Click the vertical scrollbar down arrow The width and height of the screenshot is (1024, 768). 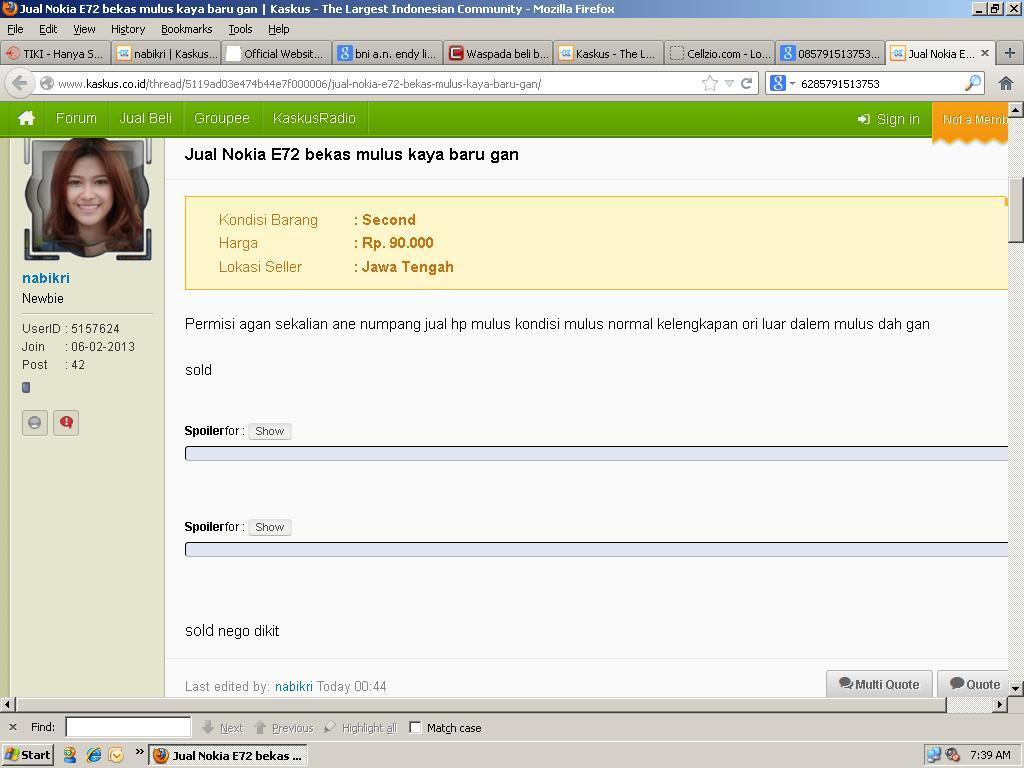click(1016, 688)
